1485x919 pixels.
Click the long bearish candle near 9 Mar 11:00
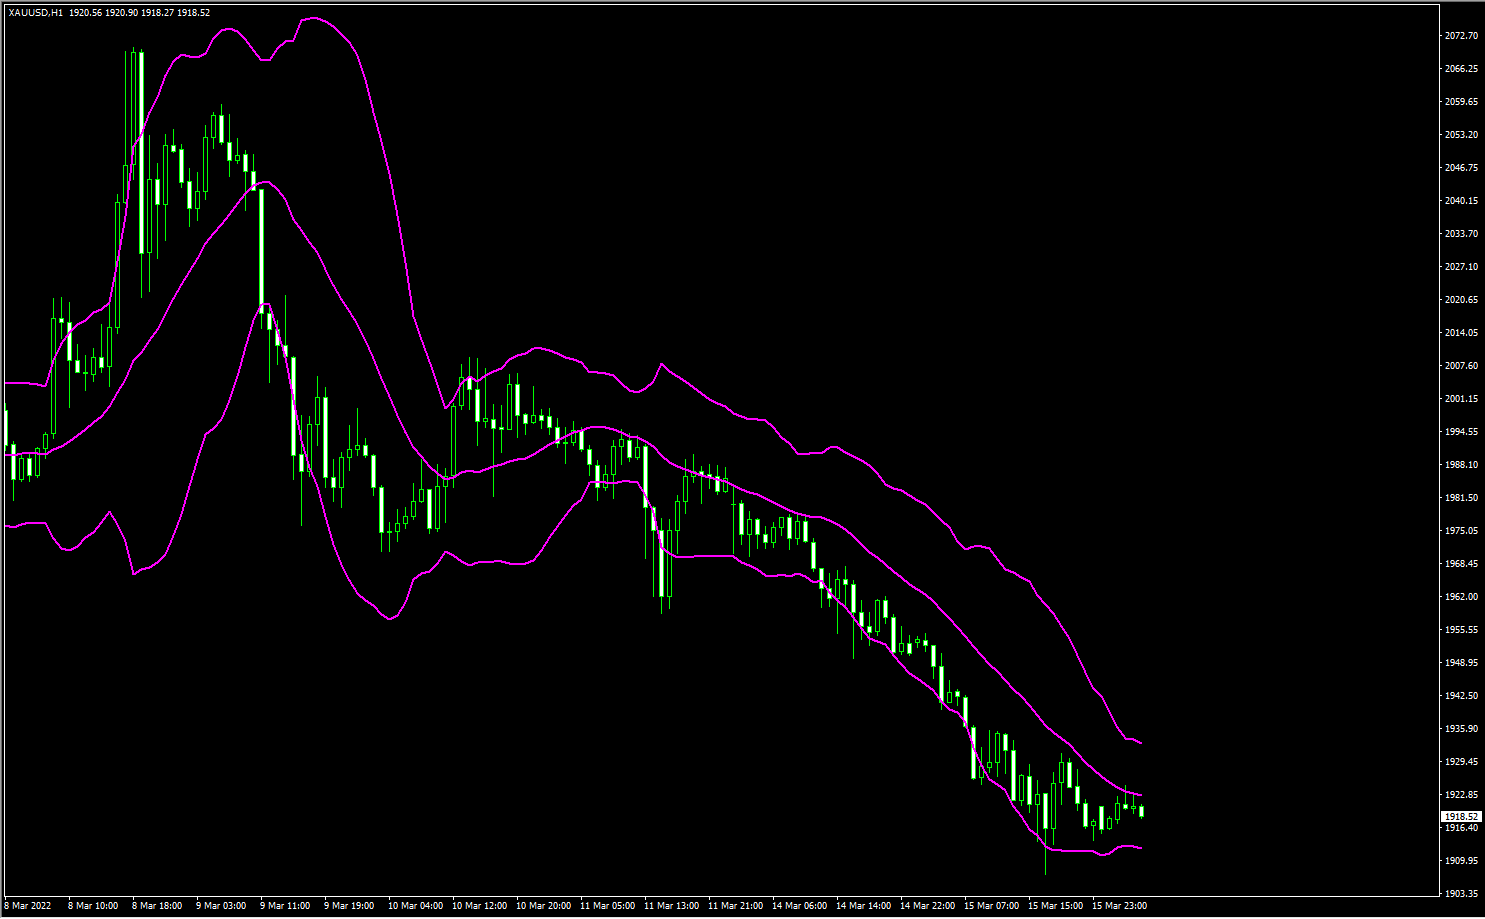[261, 250]
